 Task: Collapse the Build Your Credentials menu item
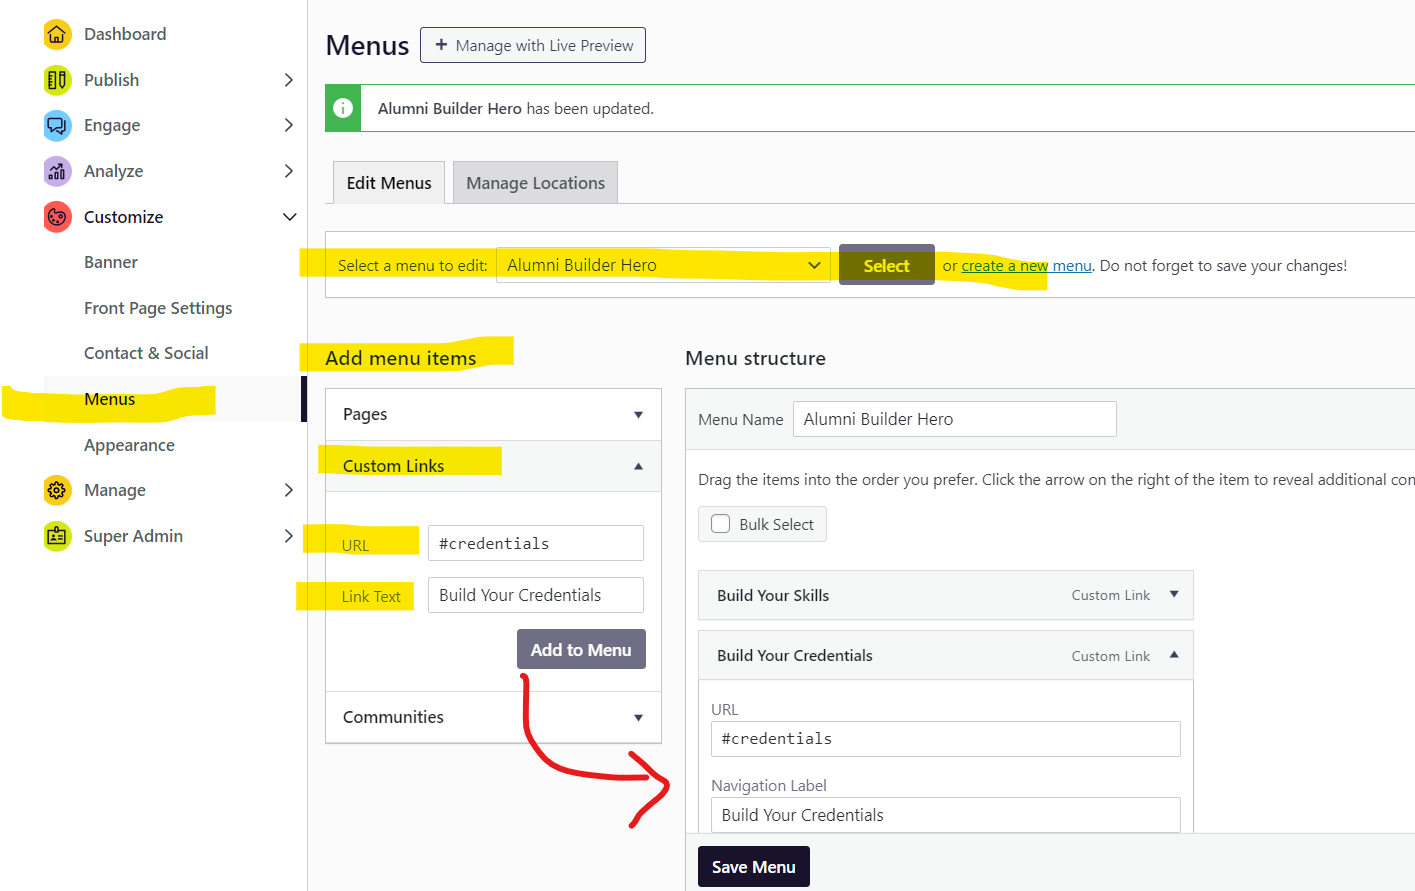pyautogui.click(x=1174, y=656)
